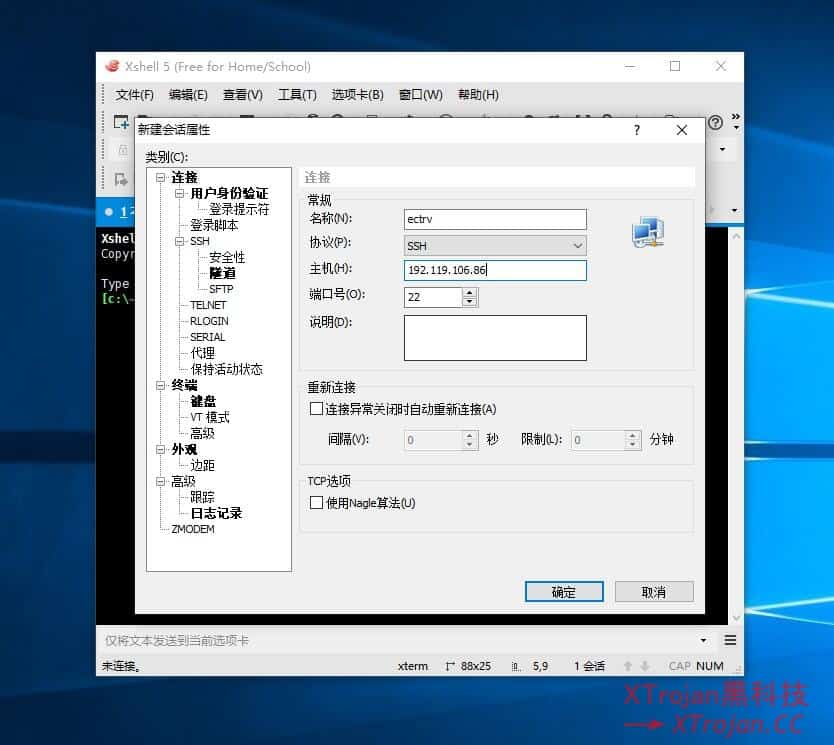Confirm with the 确定 button

coord(564,592)
